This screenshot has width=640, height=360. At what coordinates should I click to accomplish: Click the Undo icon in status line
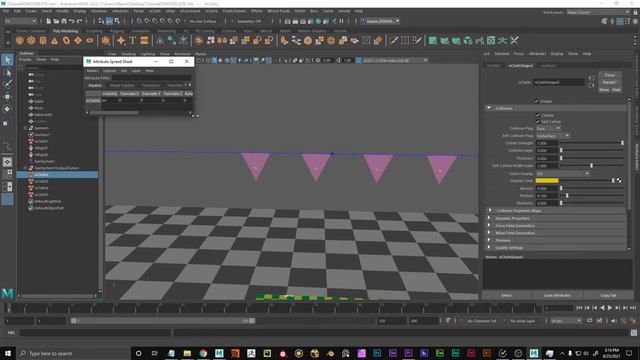[72, 21]
